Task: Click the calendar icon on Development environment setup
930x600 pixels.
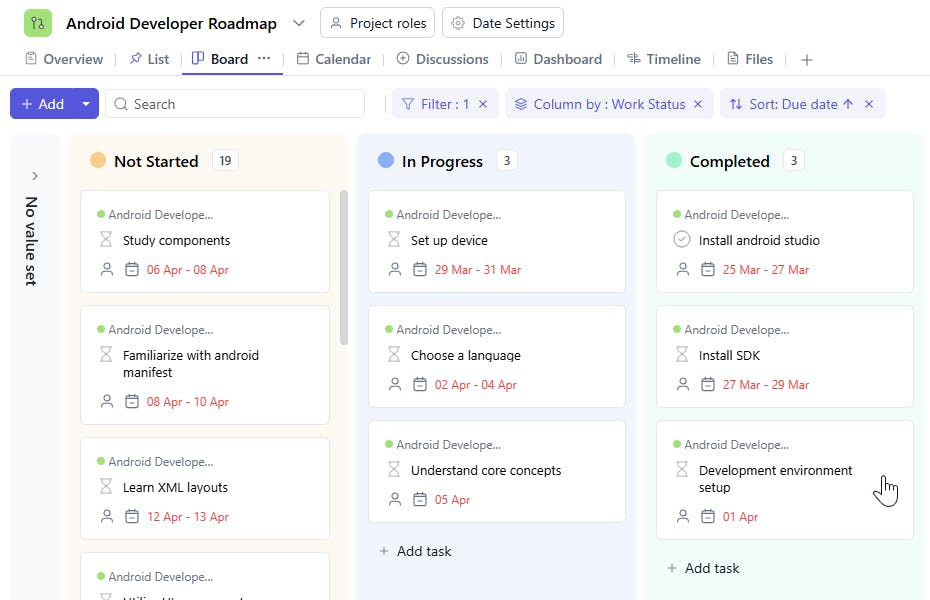Action: 708,517
